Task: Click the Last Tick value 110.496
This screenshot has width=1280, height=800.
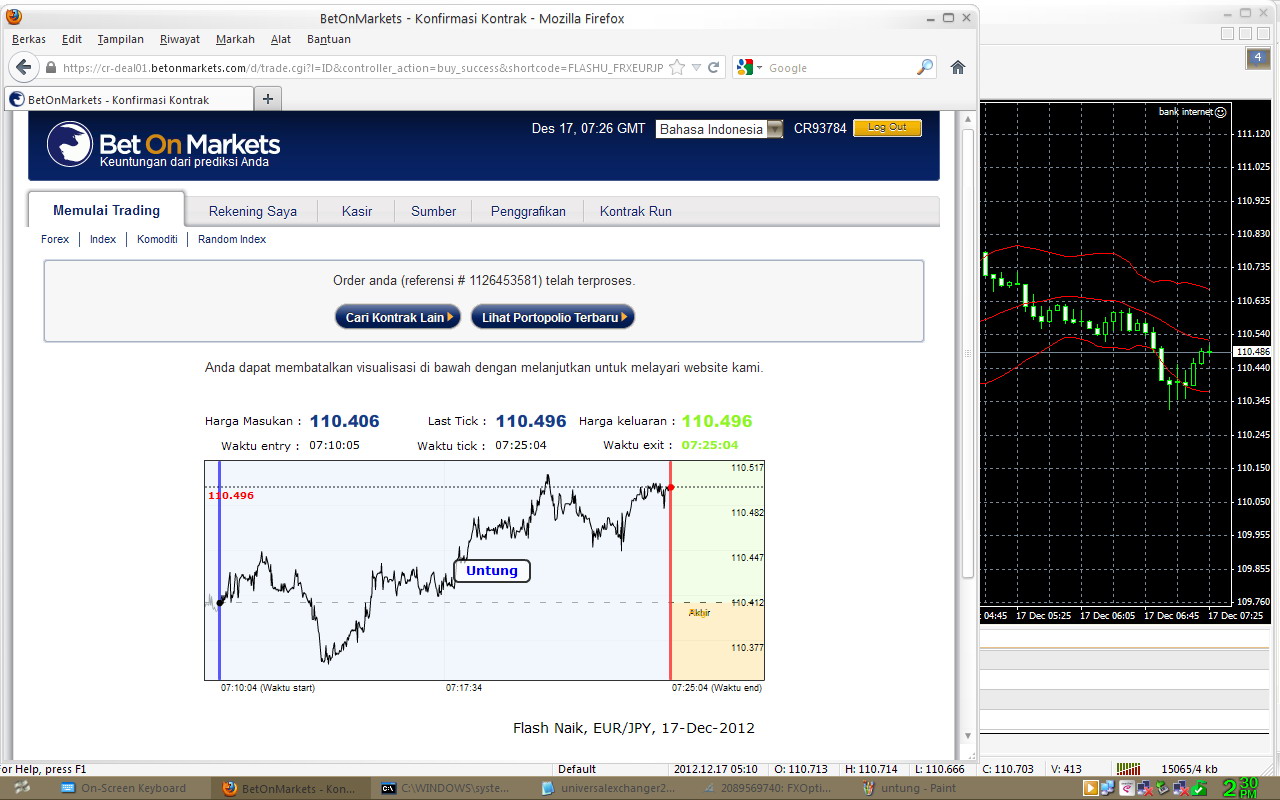Action: point(531,421)
